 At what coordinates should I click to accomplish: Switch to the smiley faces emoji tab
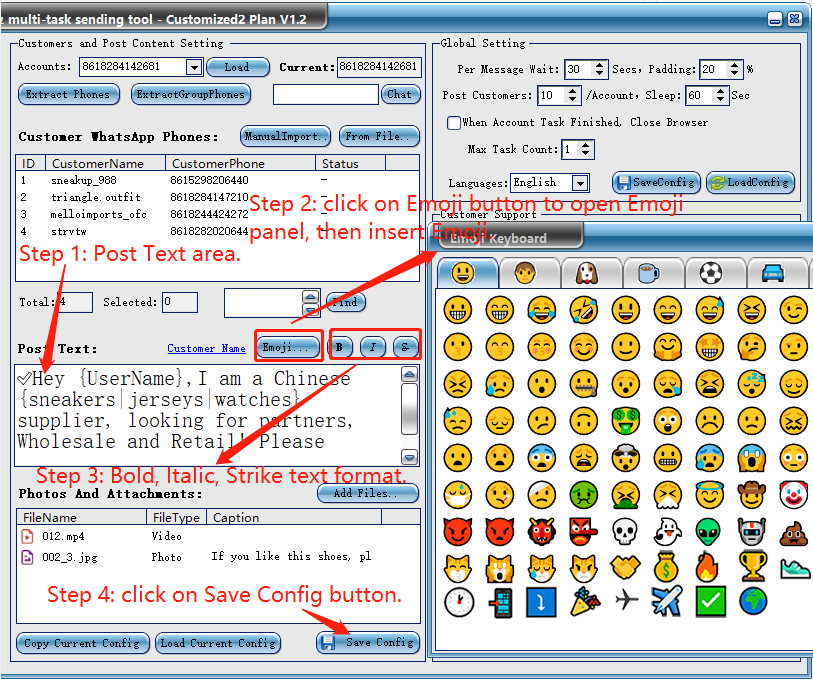(467, 273)
